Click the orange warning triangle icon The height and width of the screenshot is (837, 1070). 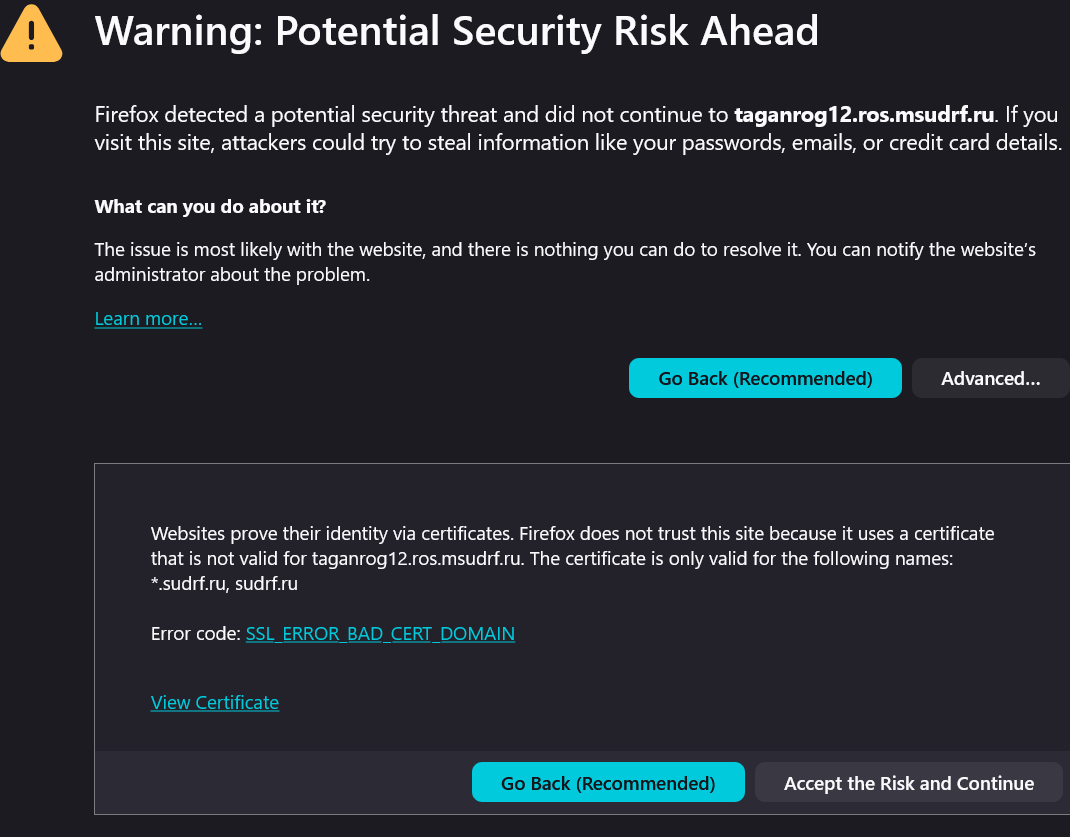pos(32,36)
